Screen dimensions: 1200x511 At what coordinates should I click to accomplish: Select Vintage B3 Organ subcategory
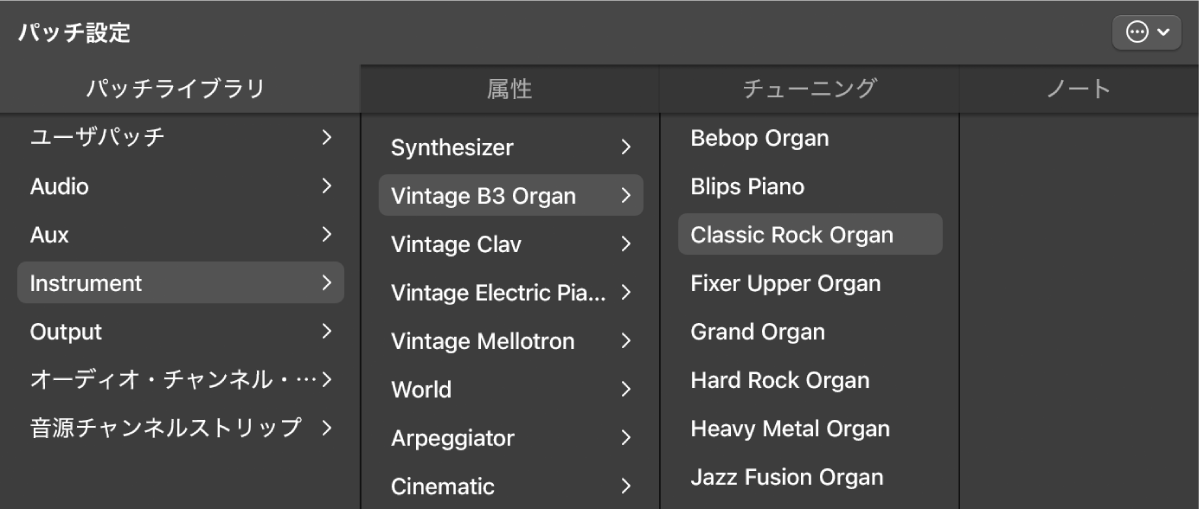483,196
